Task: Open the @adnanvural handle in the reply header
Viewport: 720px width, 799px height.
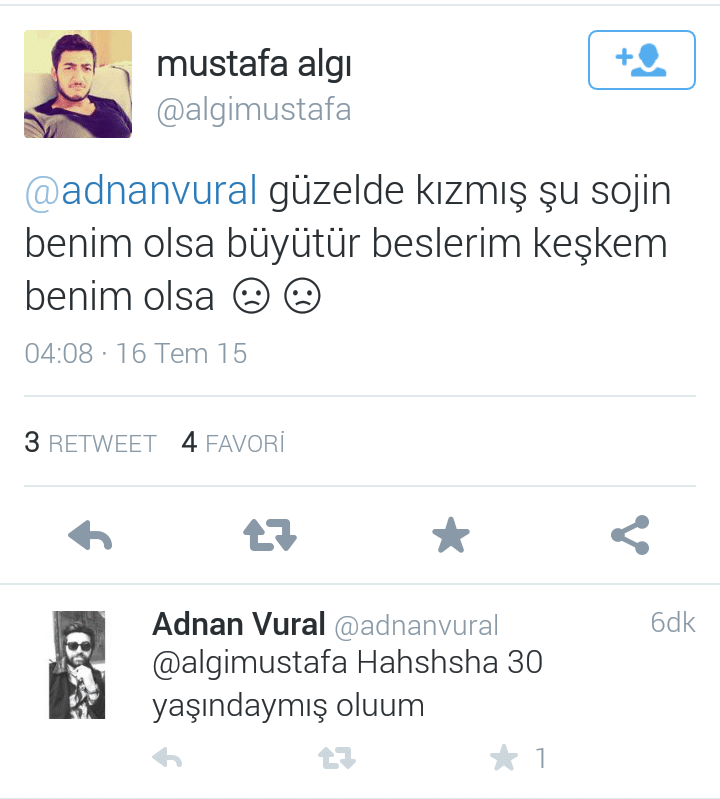Action: pos(416,626)
